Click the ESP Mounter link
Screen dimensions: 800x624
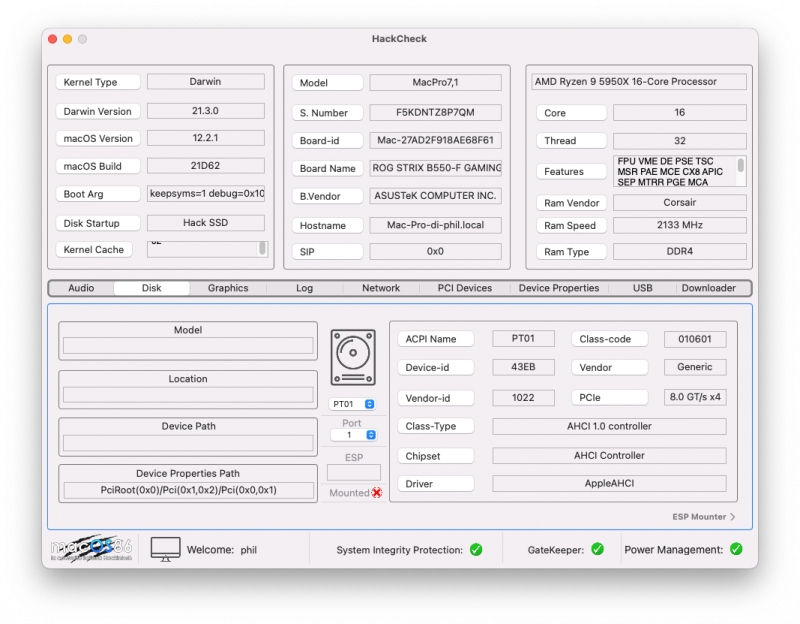pyautogui.click(x=699, y=517)
